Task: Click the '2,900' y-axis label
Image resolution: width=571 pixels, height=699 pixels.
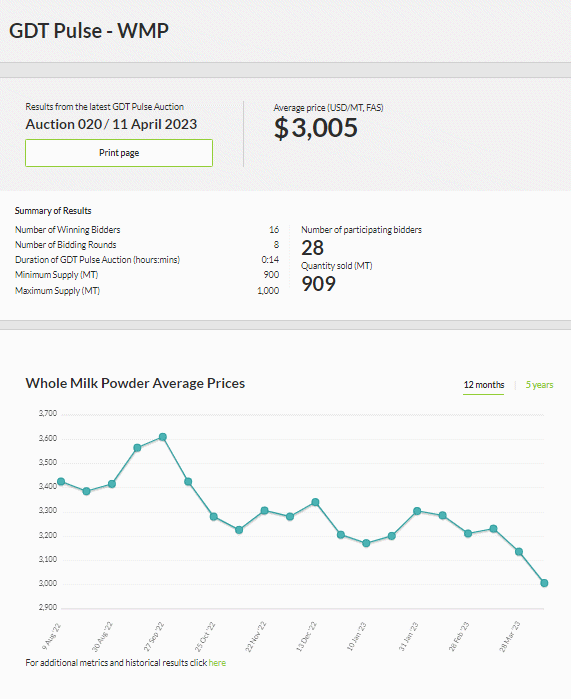Action: pyautogui.click(x=48, y=608)
